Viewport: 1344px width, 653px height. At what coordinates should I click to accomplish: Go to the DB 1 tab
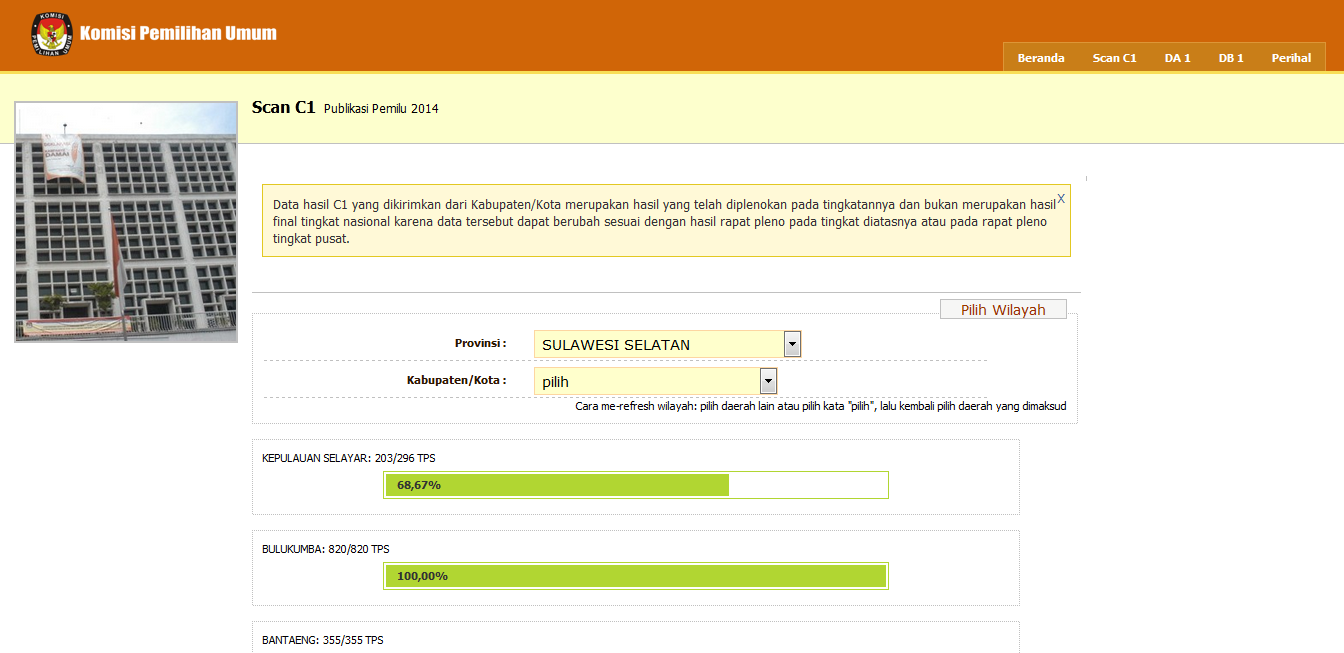(x=1230, y=58)
